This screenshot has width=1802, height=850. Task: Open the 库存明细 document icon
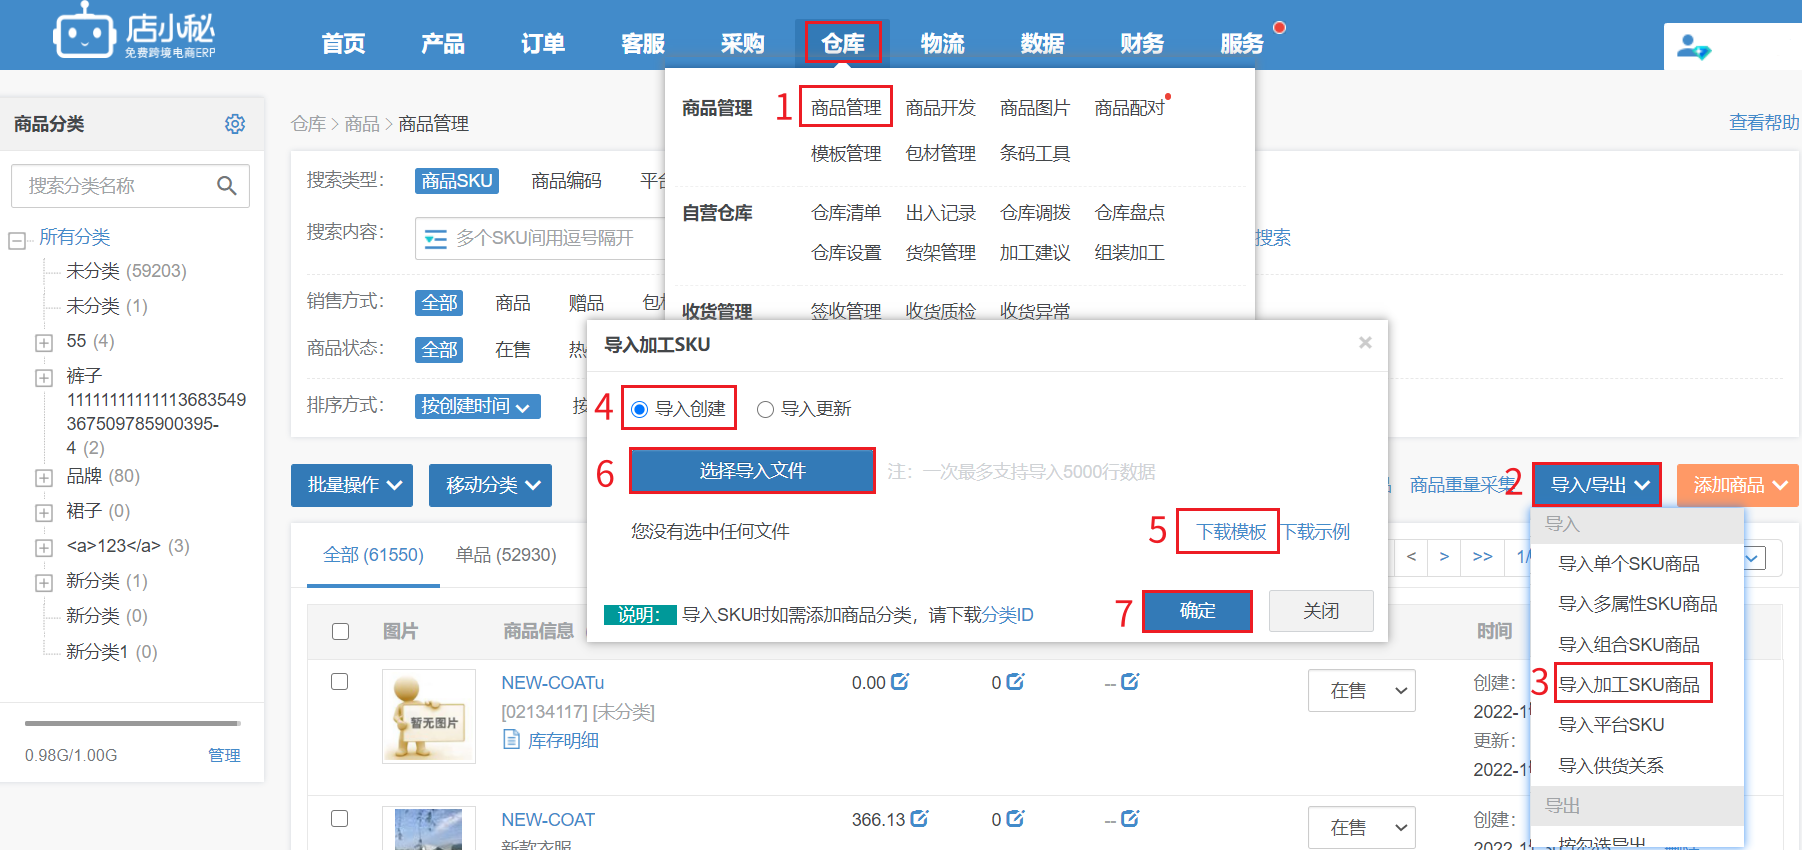[x=512, y=740]
